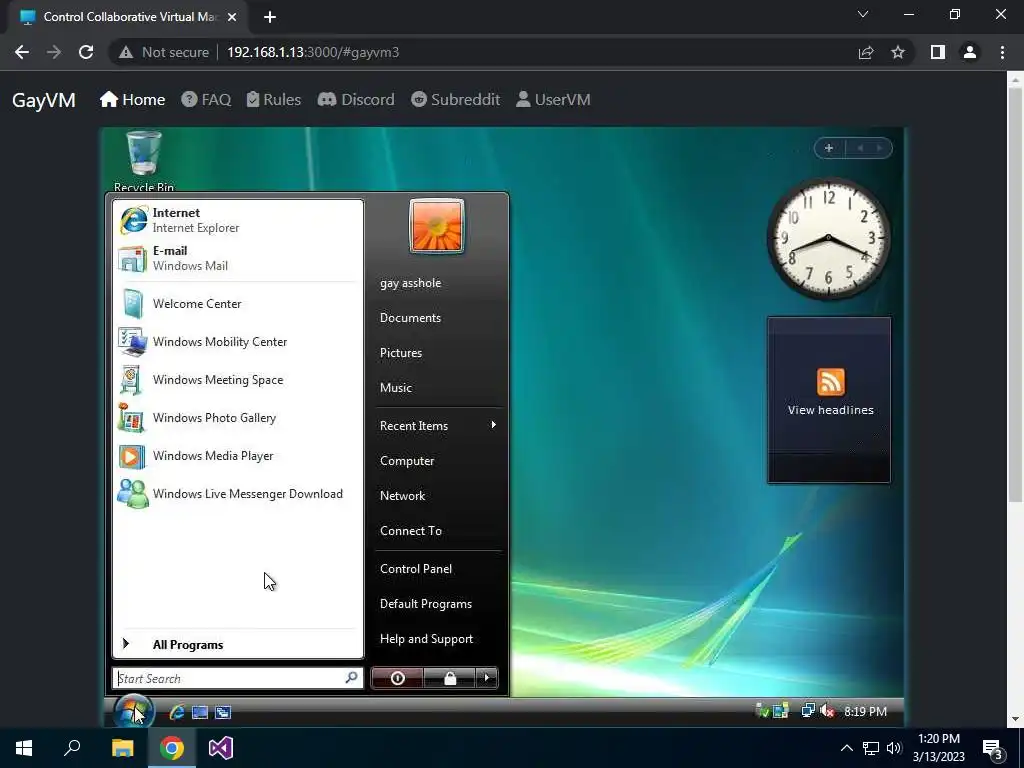
Task: Open Help and Support
Action: pos(426,639)
